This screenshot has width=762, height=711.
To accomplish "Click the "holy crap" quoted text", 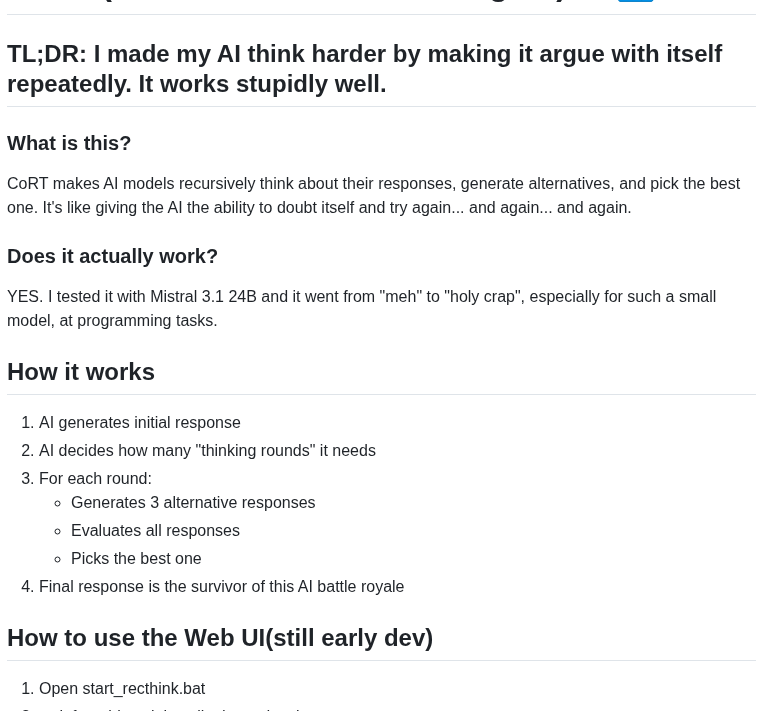I will point(482,296).
